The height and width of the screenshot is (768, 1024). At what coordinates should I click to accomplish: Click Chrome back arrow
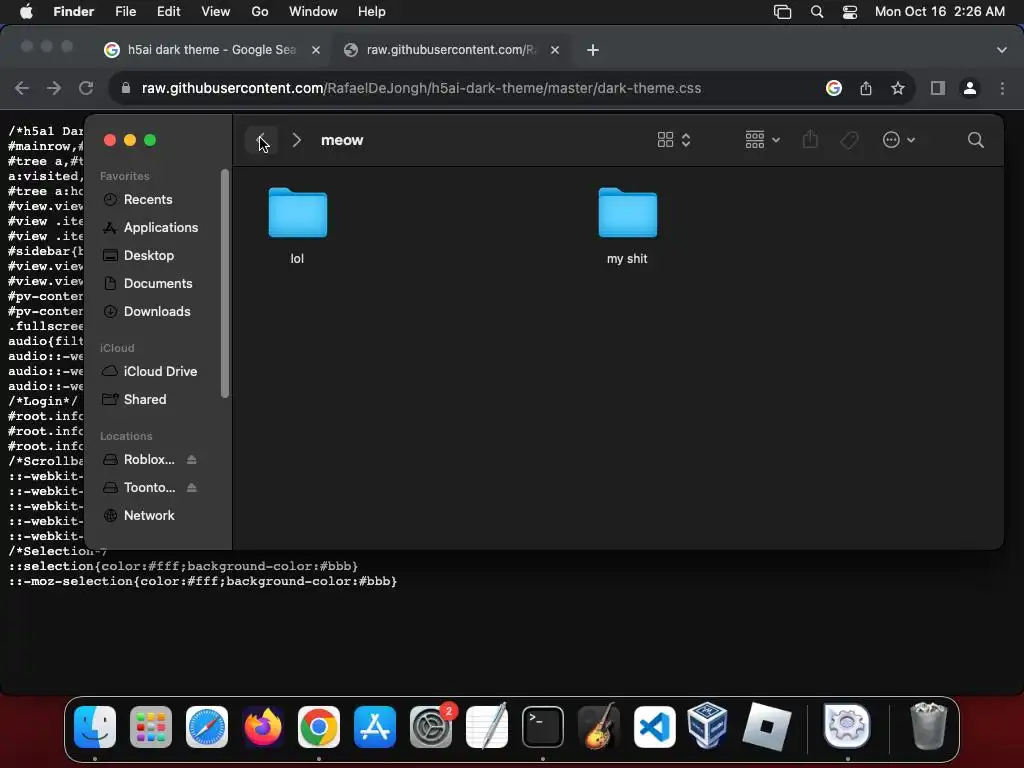pos(22,88)
